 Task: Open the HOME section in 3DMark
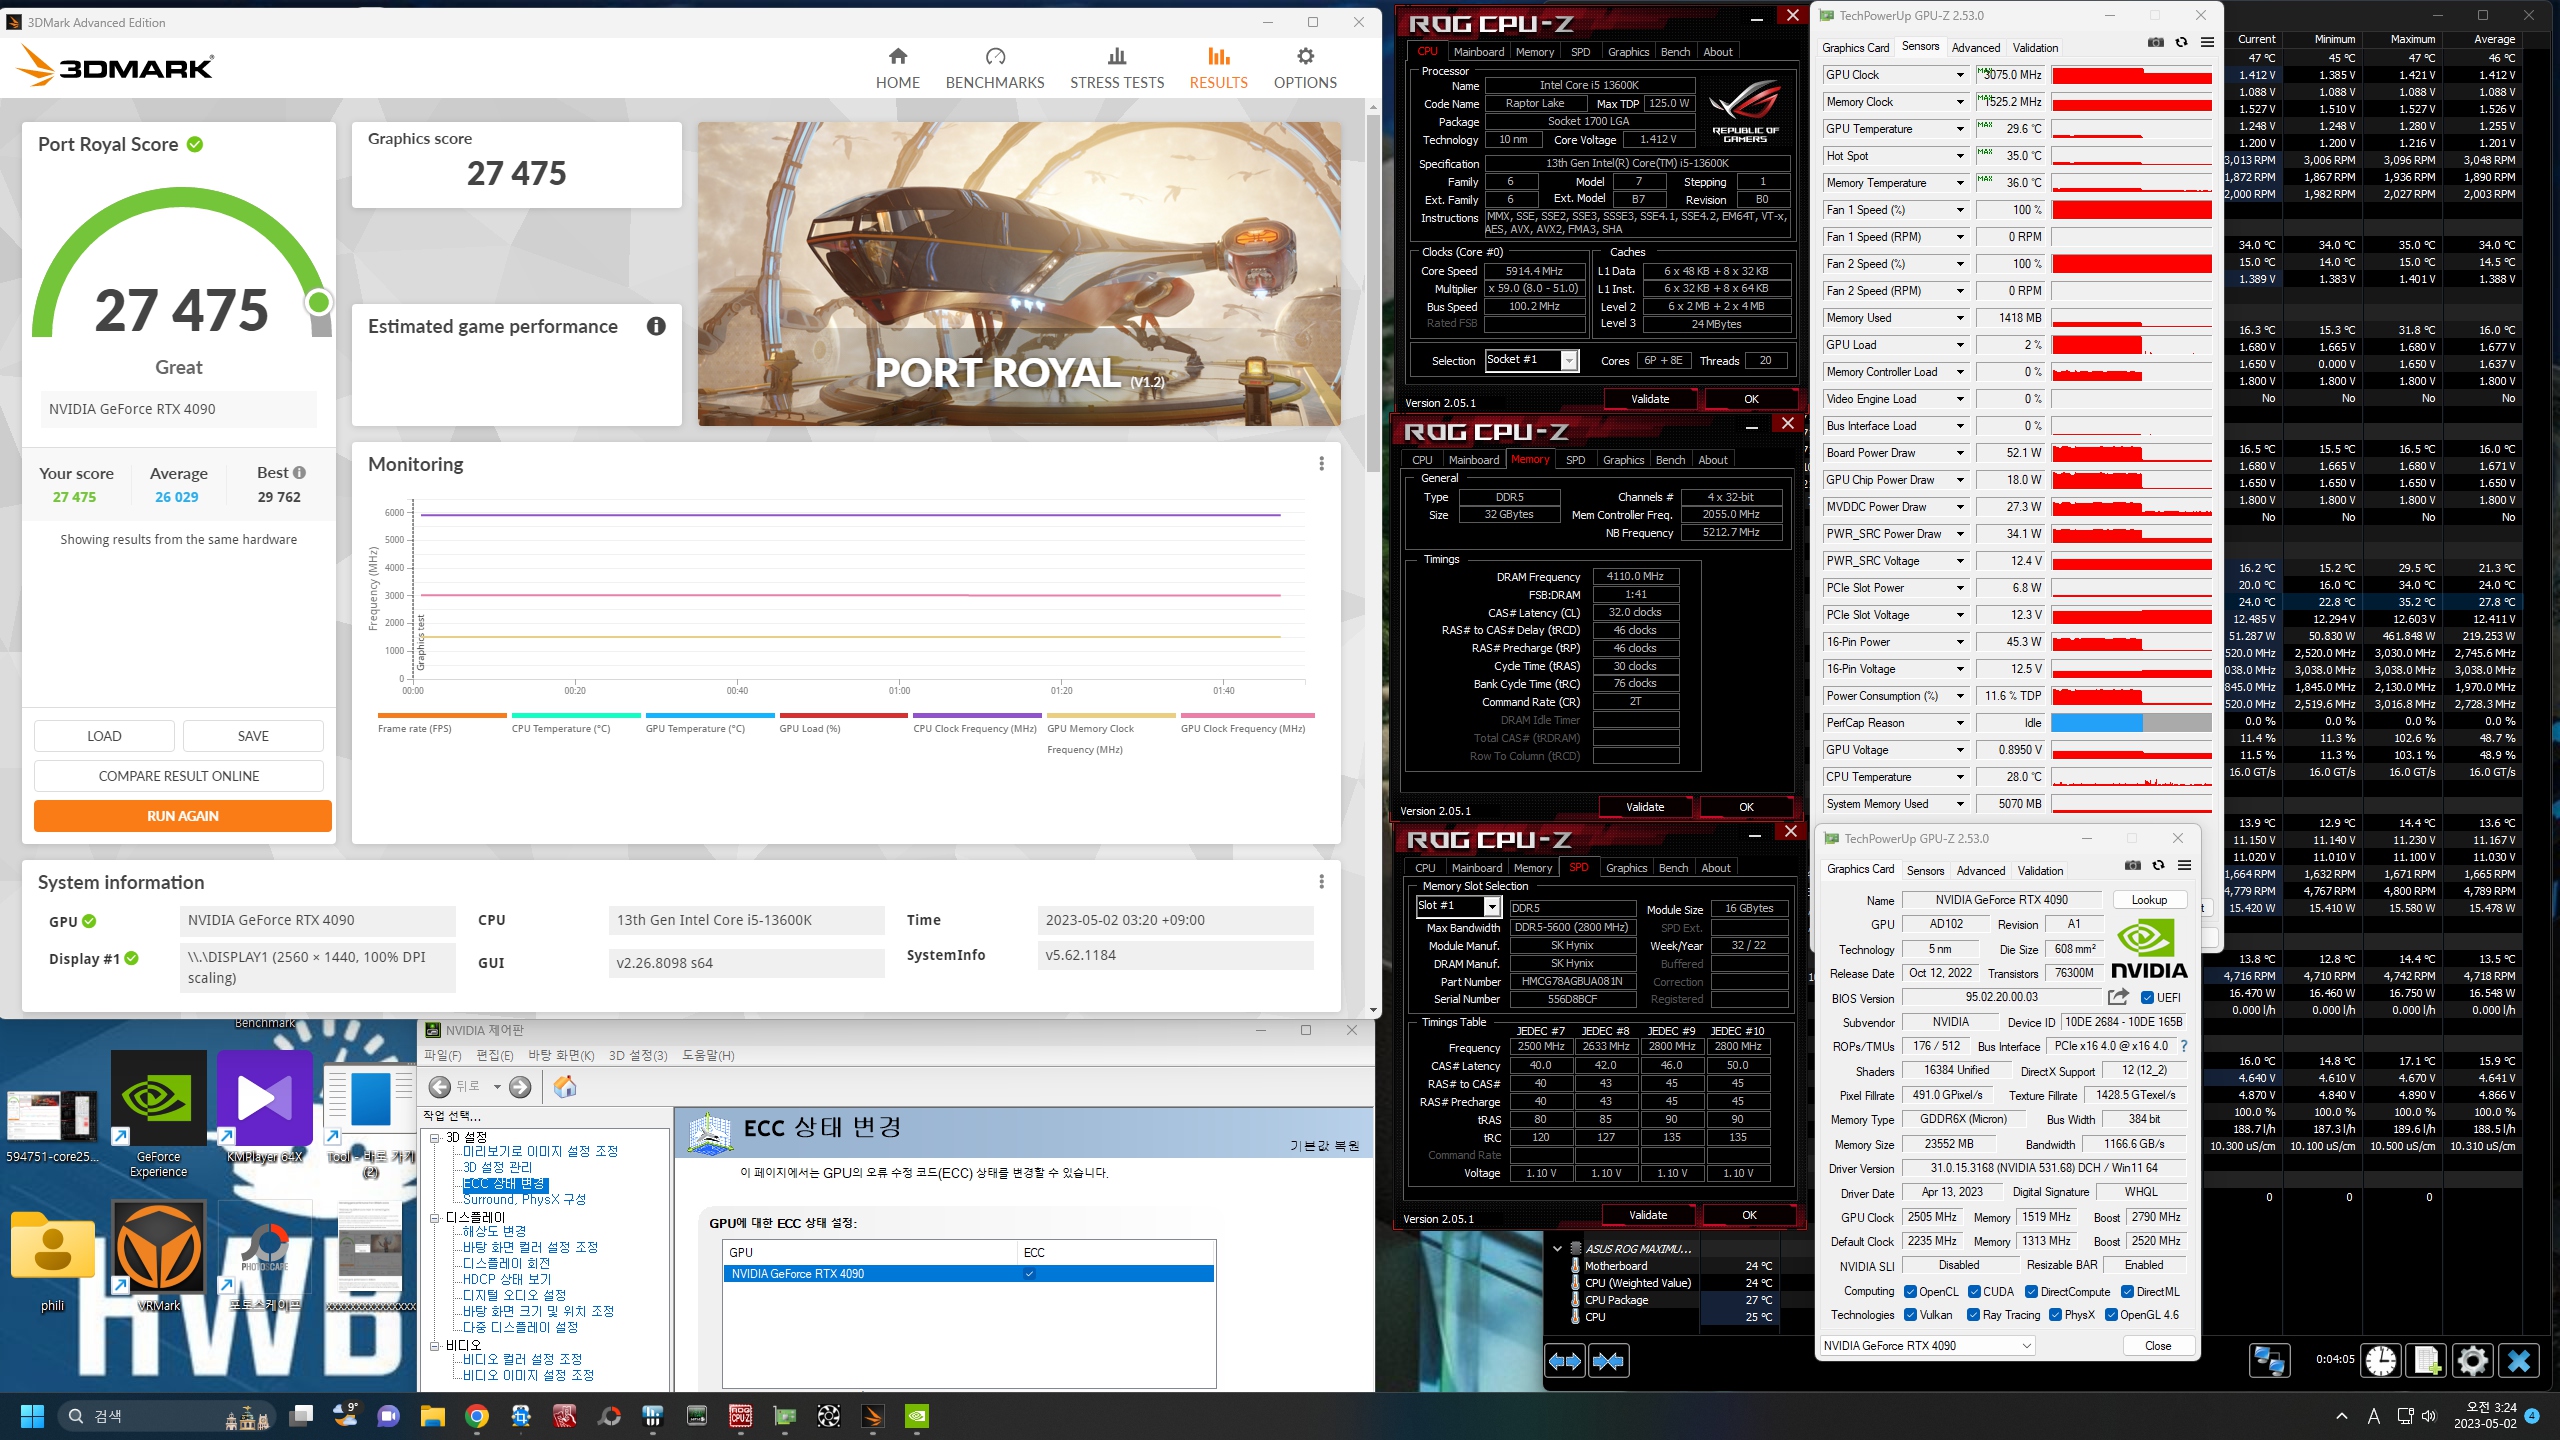(x=897, y=68)
